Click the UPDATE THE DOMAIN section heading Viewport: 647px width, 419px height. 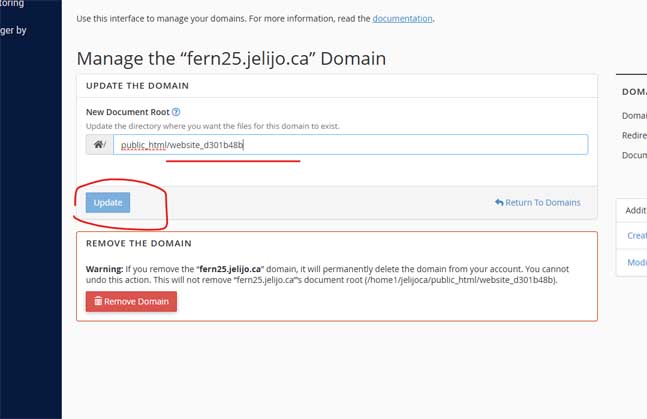137,85
